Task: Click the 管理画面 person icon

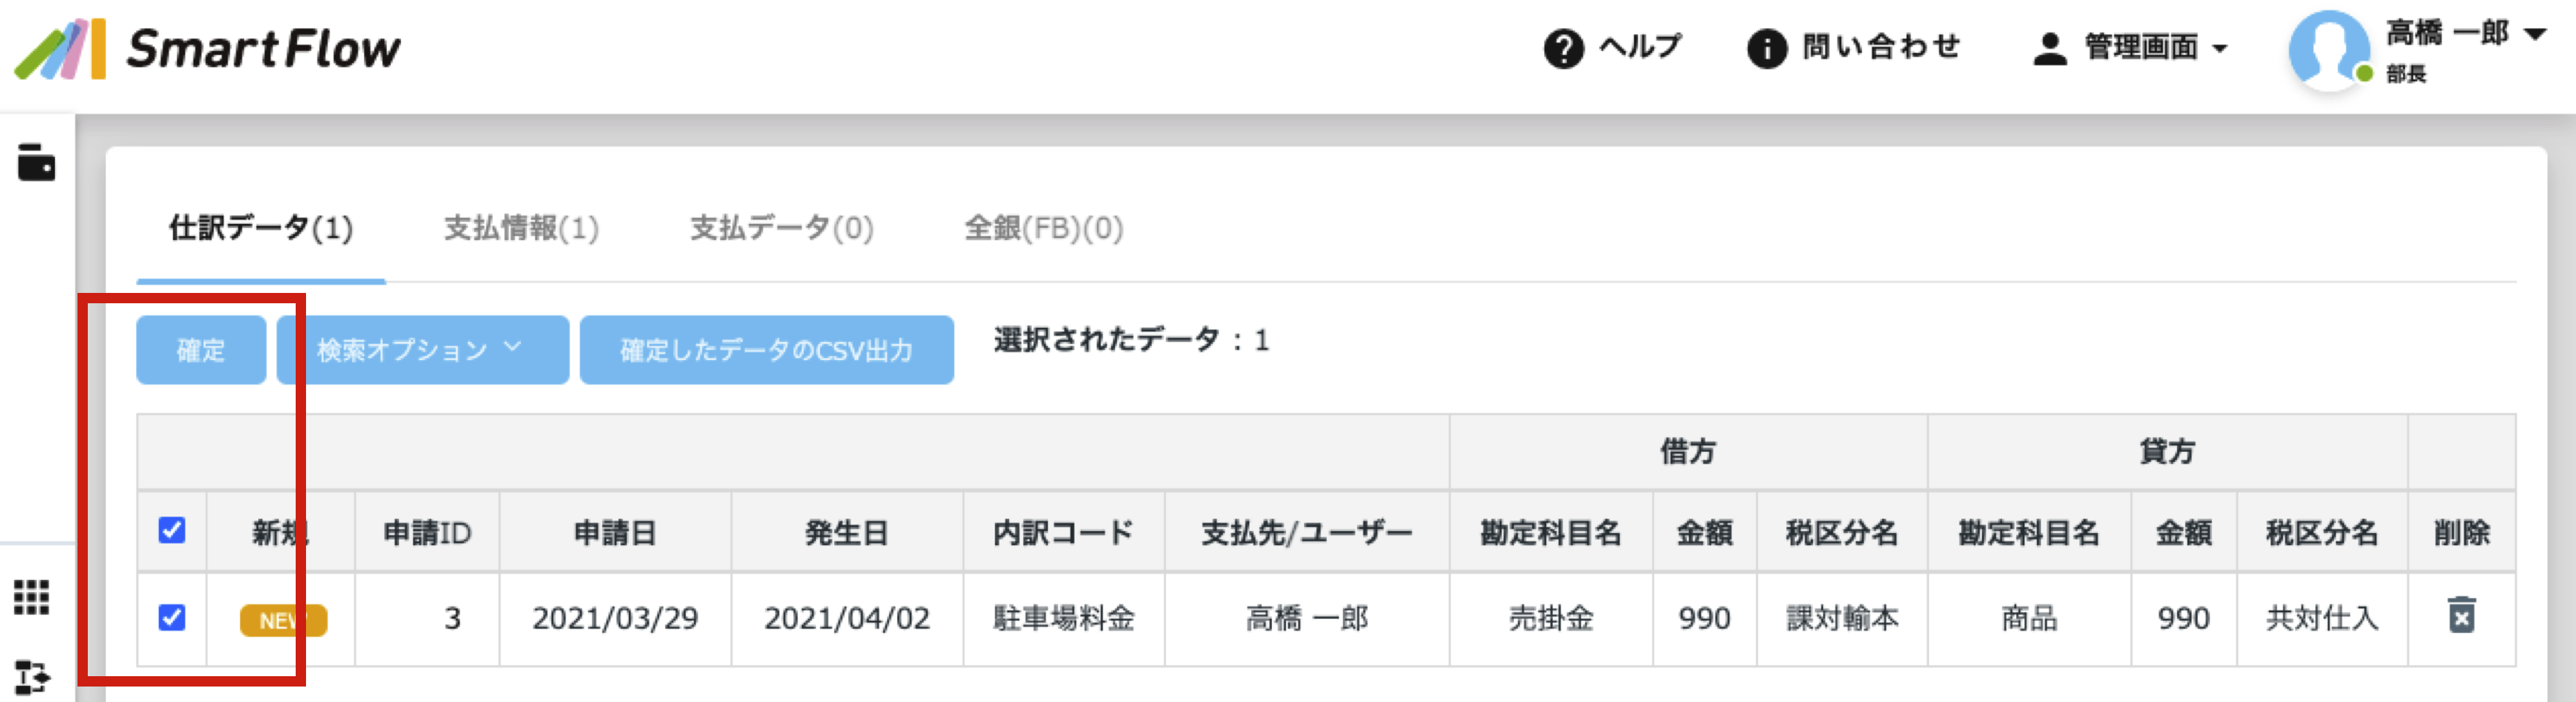Action: [2050, 48]
